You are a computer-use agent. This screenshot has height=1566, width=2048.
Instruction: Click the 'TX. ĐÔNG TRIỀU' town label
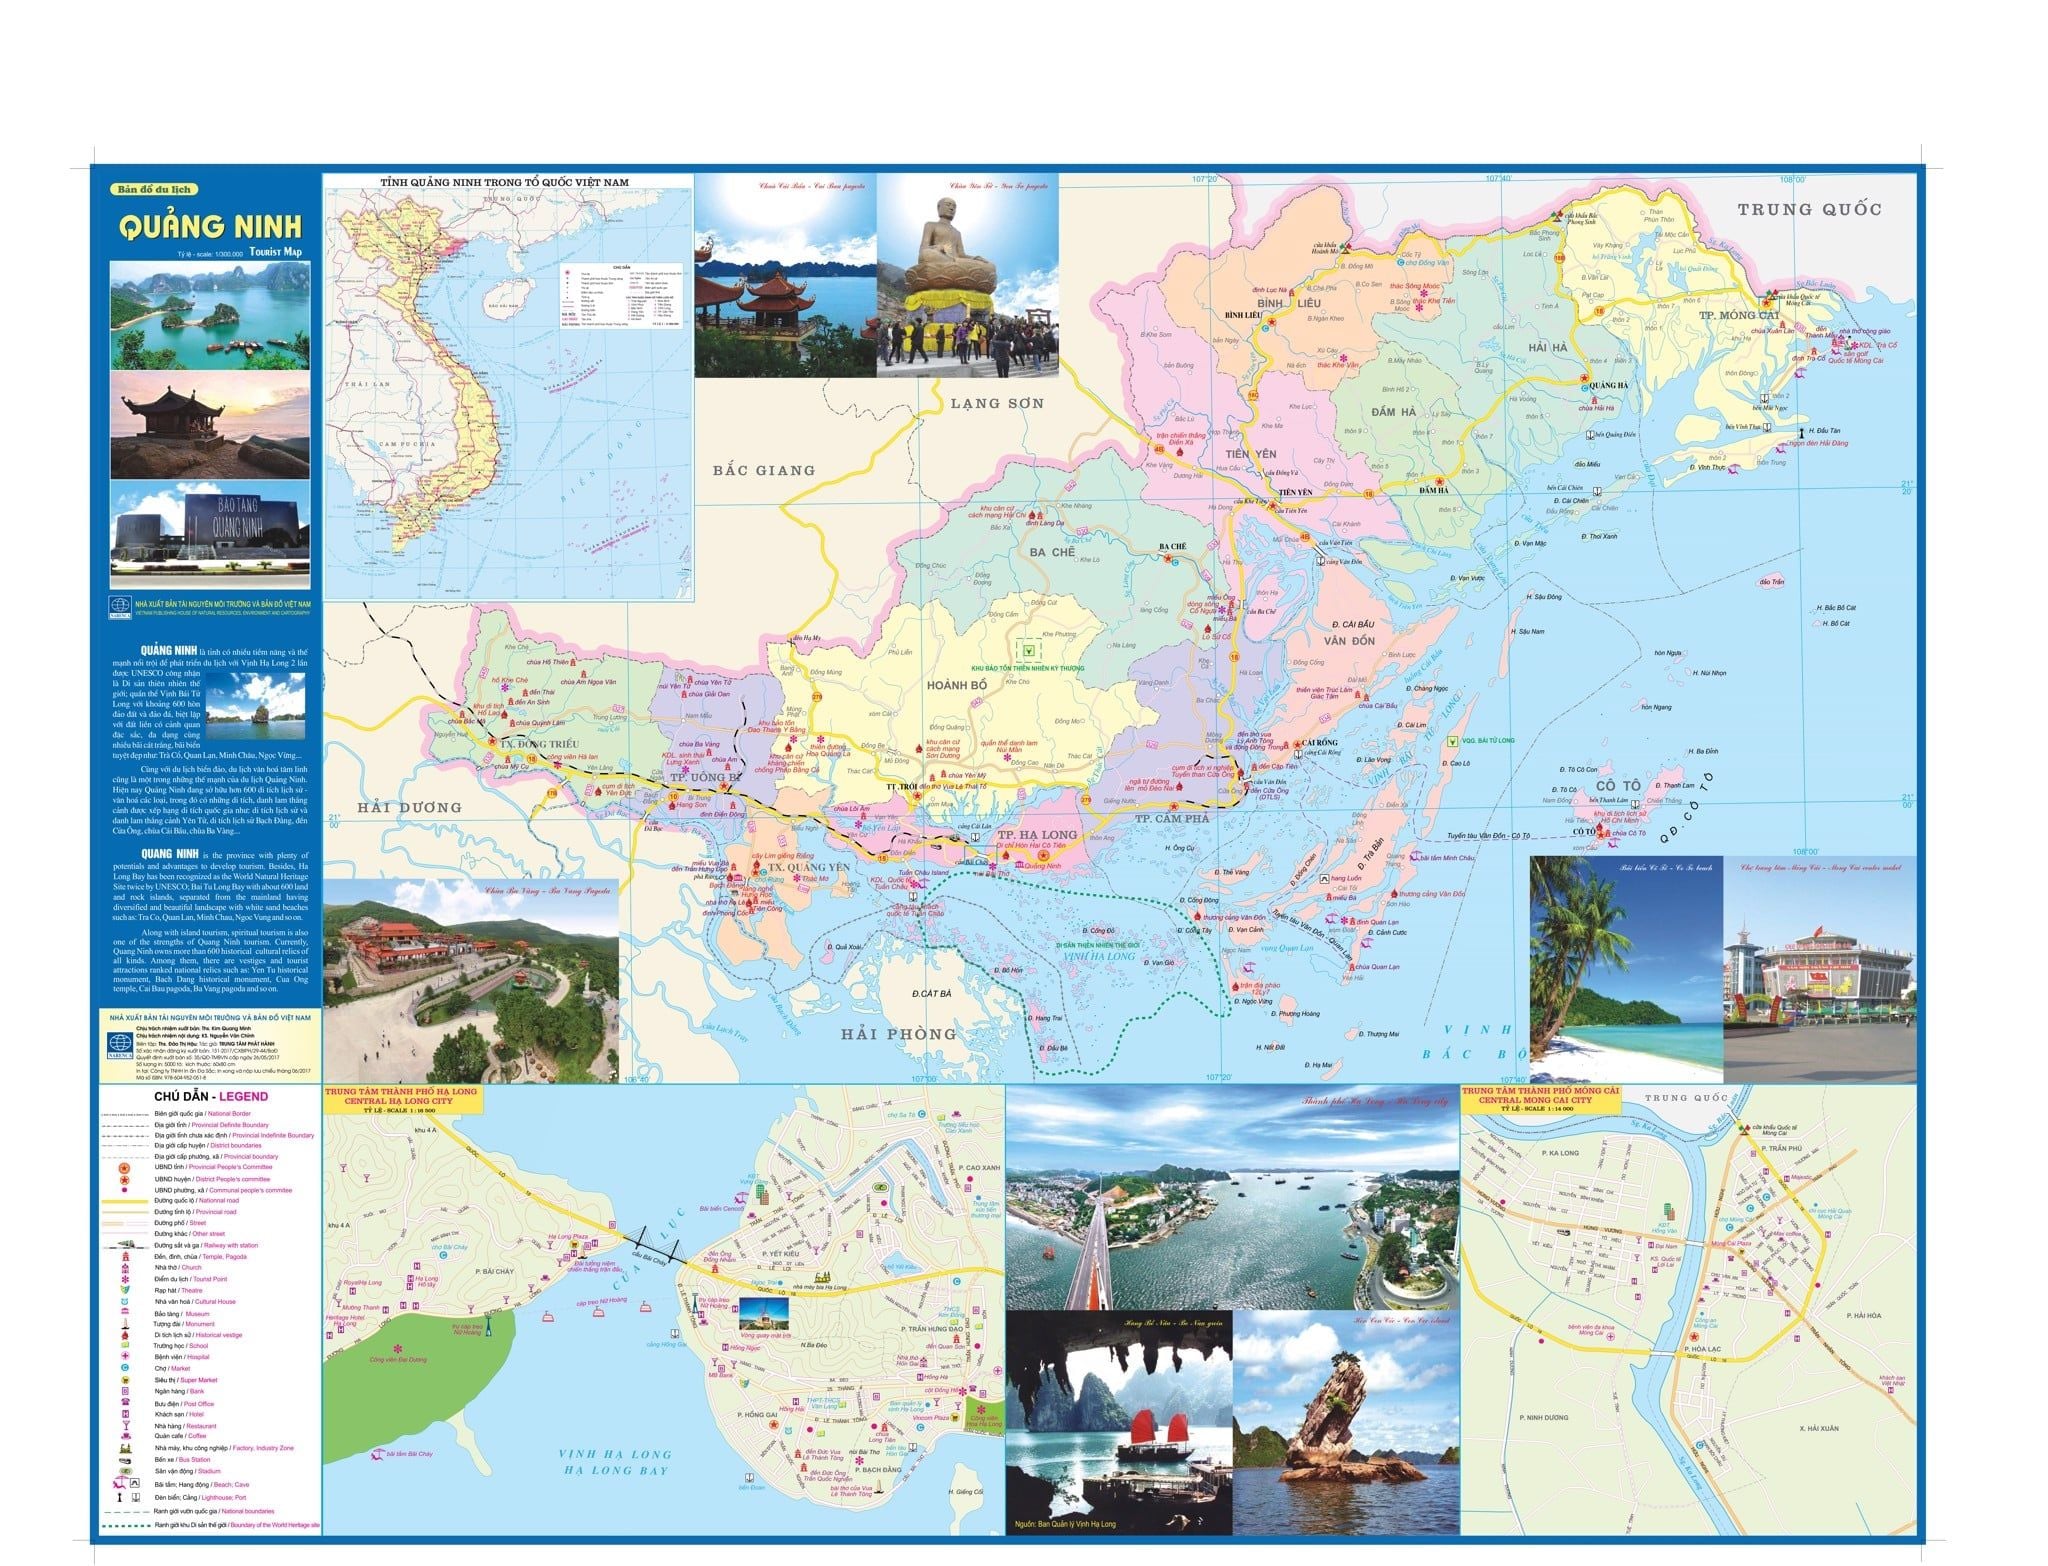539,744
